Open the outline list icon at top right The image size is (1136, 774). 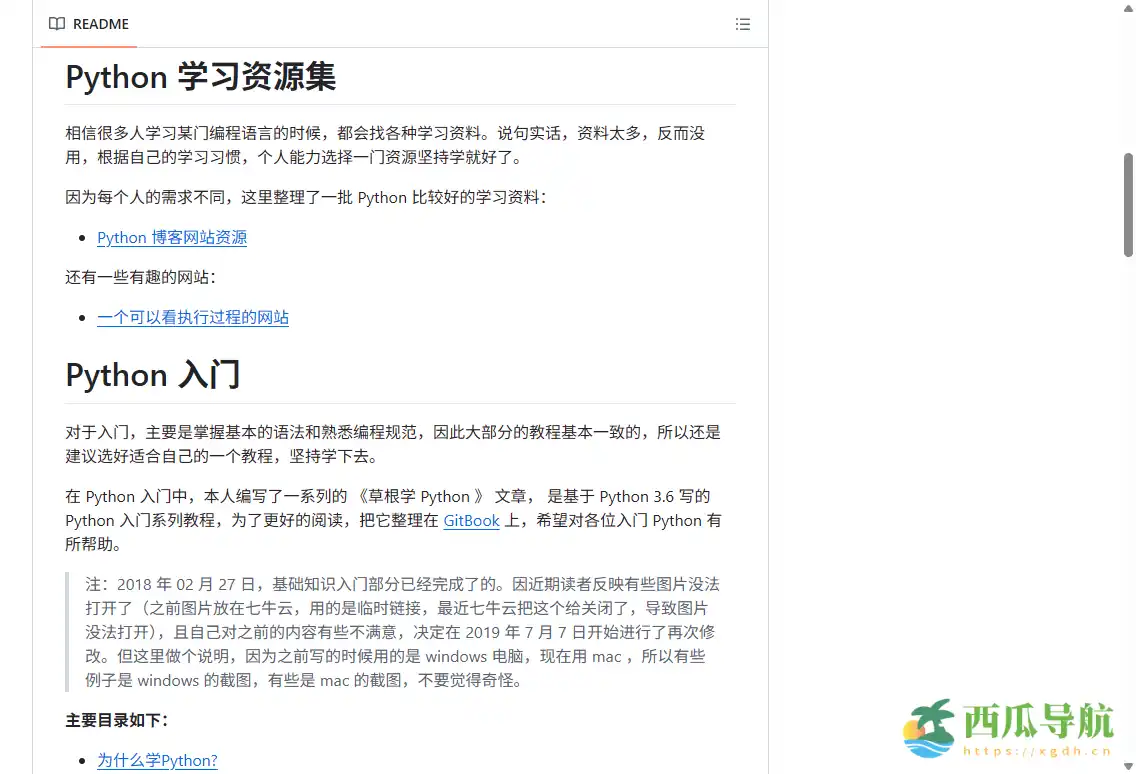(x=743, y=24)
